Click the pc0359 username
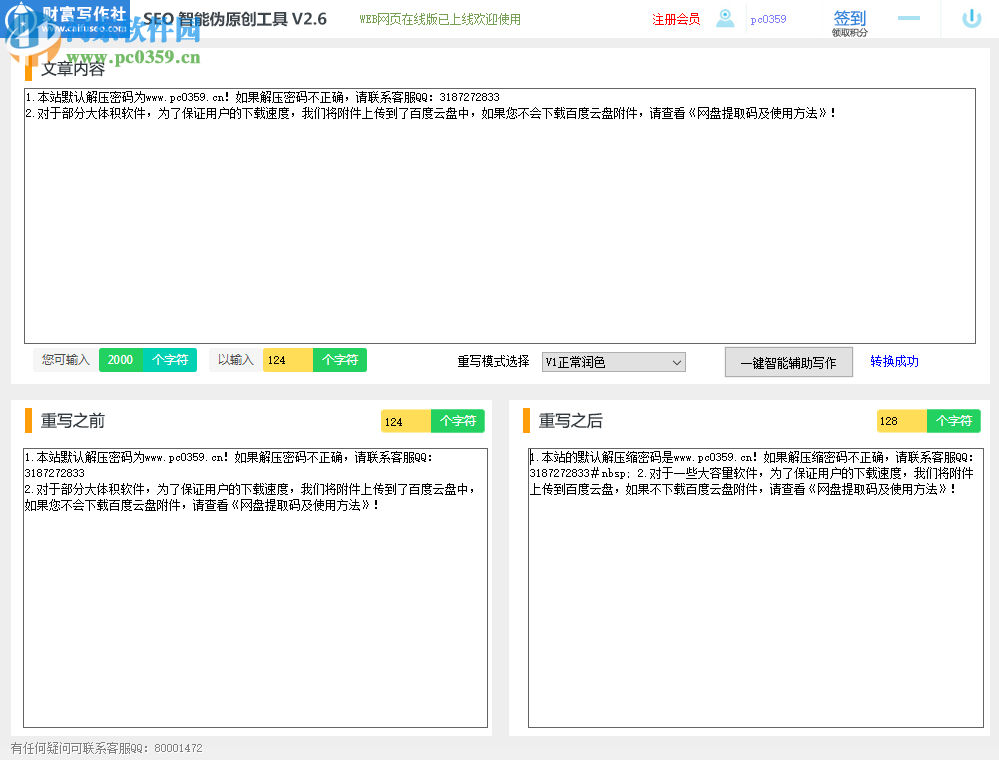The height and width of the screenshot is (760, 999). click(x=768, y=19)
